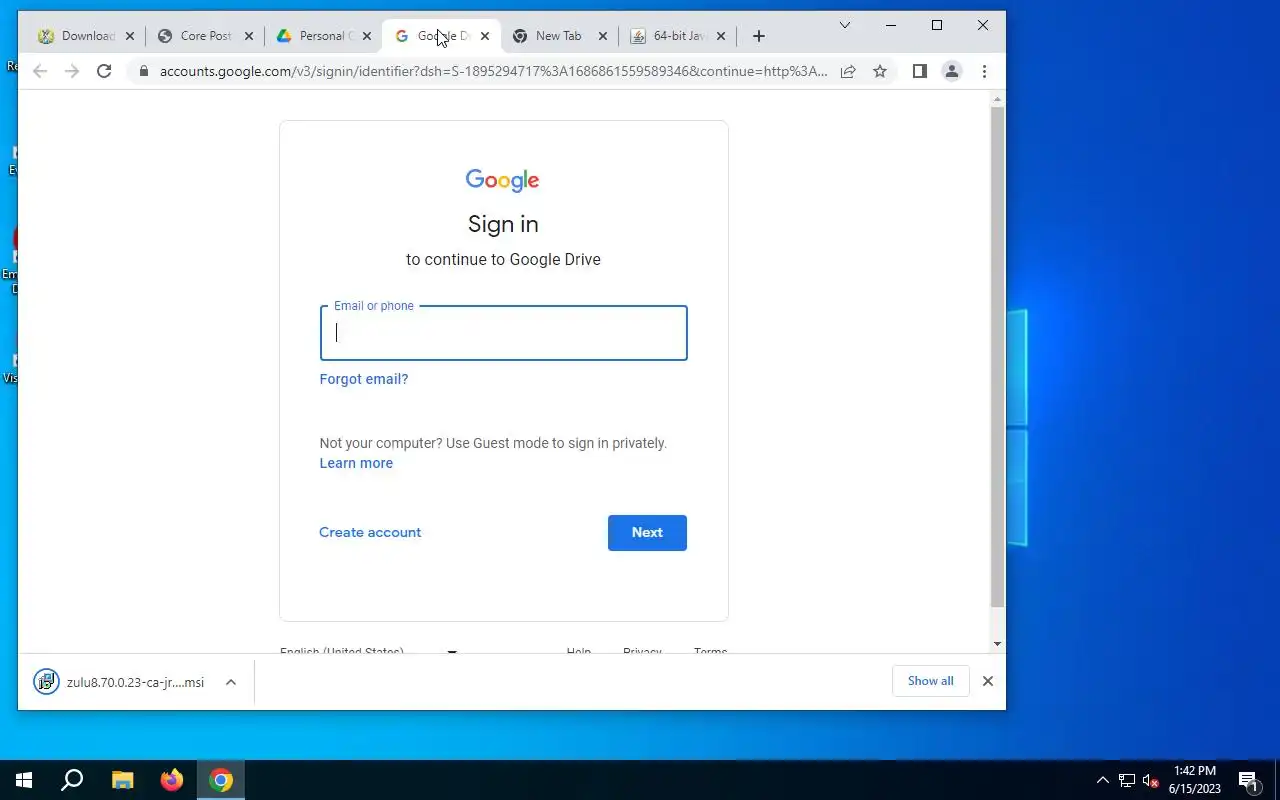The height and width of the screenshot is (800, 1280).
Task: Dismiss the downloads bar
Action: tap(988, 681)
